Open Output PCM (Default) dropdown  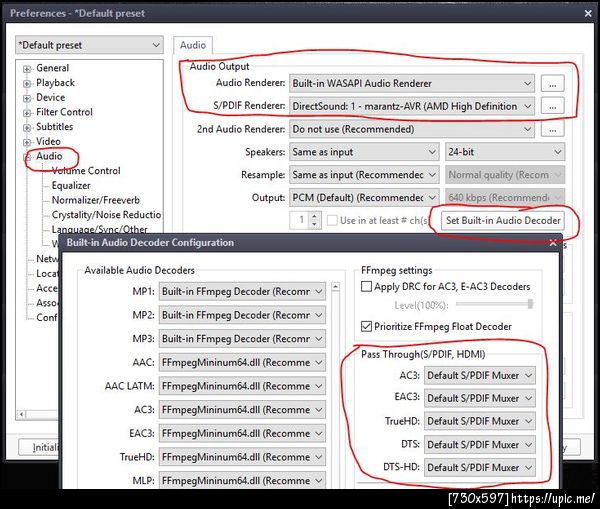(x=364, y=198)
